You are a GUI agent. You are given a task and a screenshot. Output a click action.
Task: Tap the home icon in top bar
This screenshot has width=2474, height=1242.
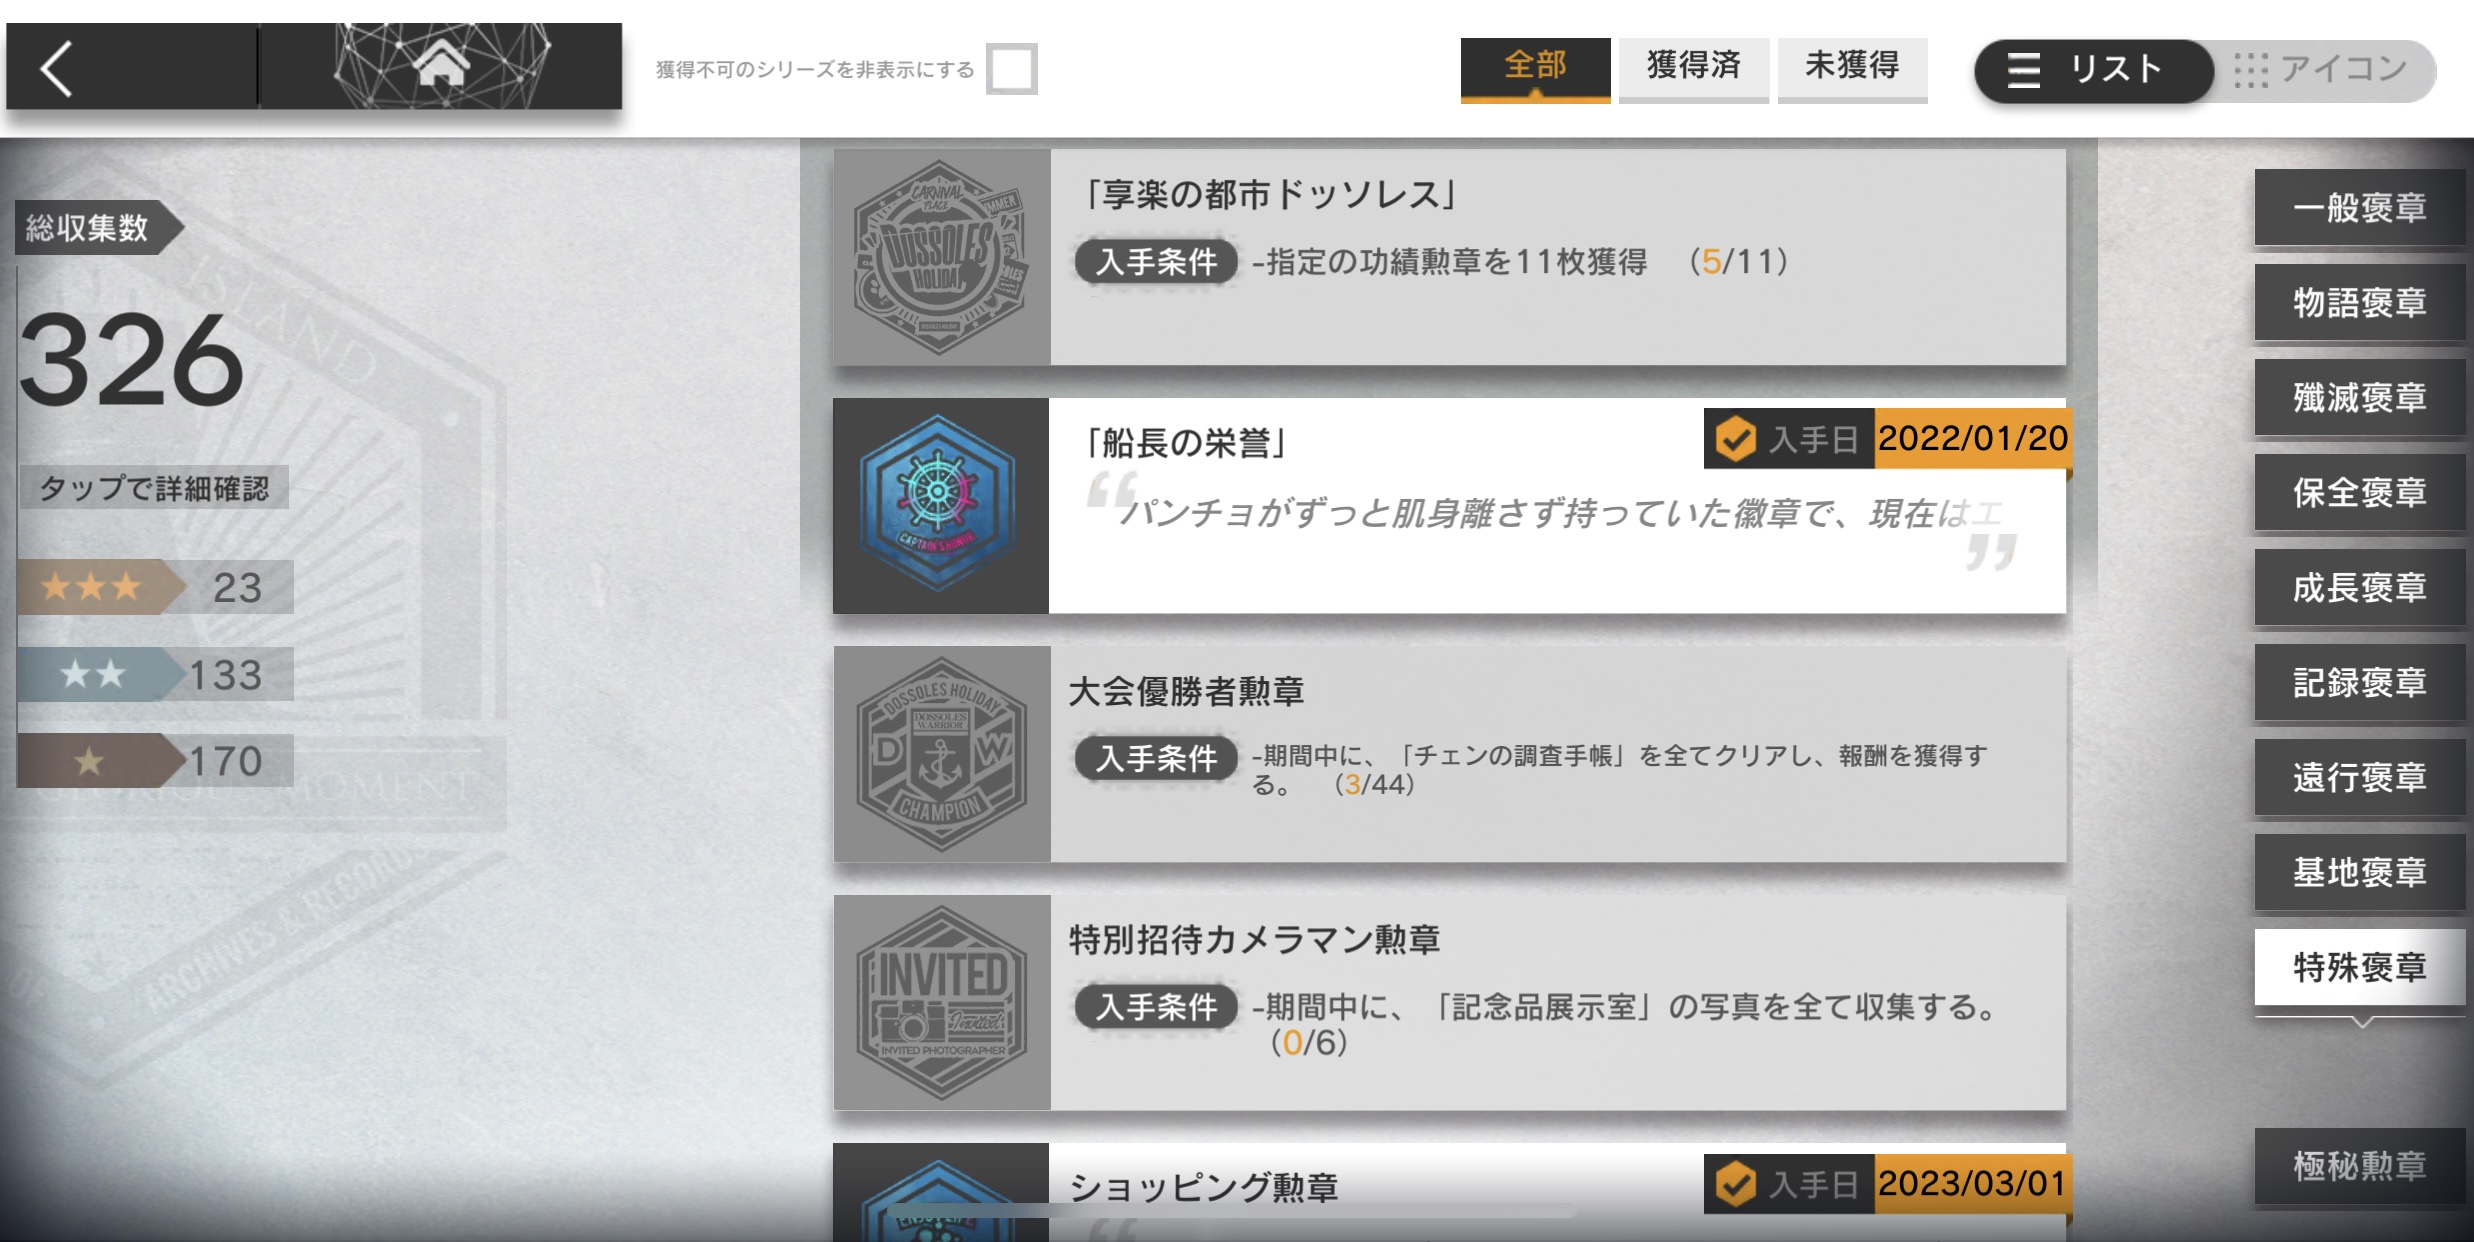click(441, 66)
